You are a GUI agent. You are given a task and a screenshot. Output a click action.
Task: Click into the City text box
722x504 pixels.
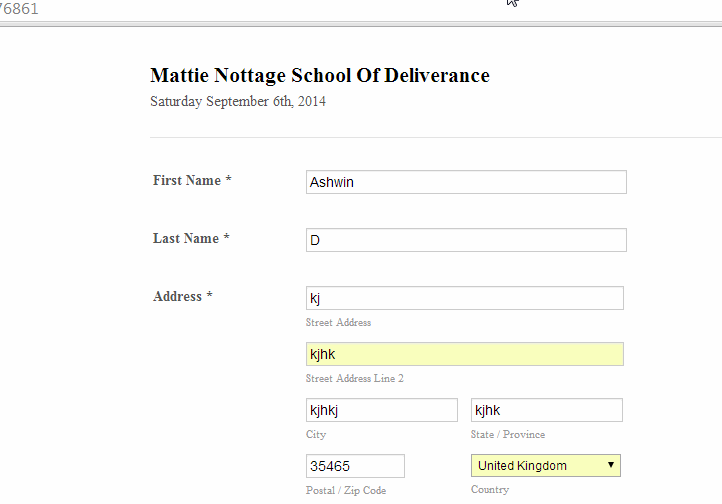pos(381,410)
